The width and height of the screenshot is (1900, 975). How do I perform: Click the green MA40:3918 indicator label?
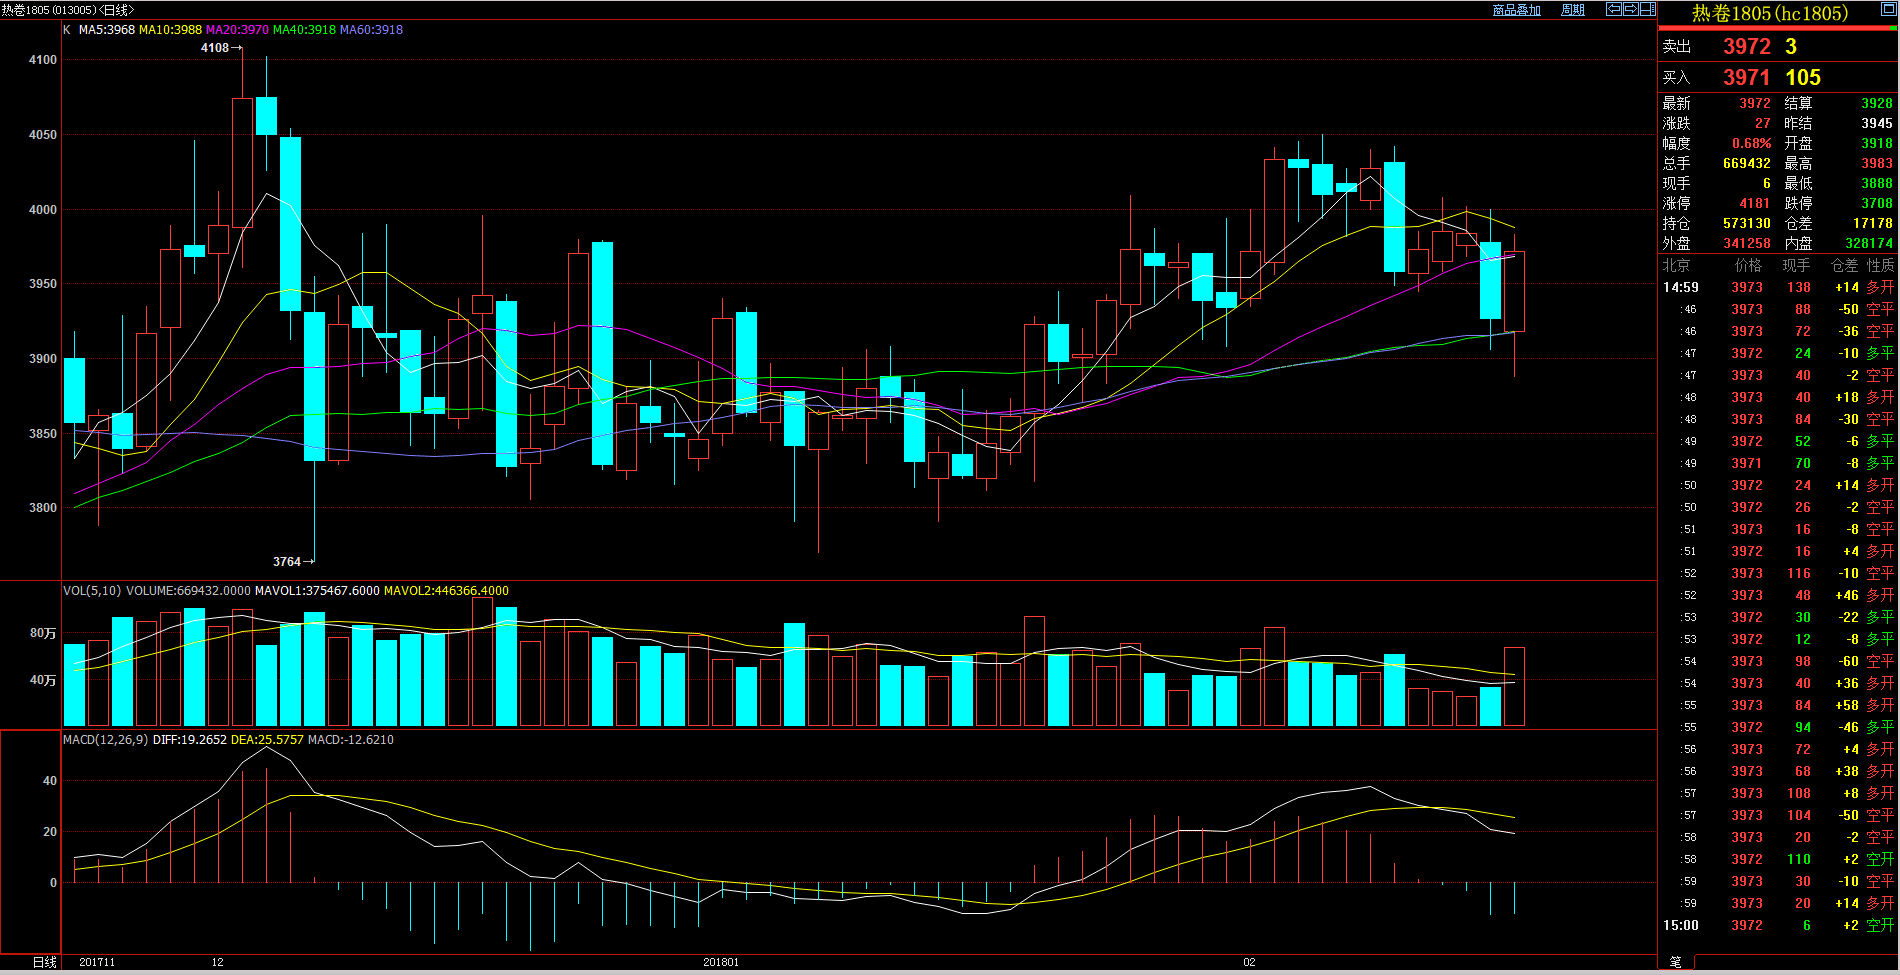click(304, 30)
